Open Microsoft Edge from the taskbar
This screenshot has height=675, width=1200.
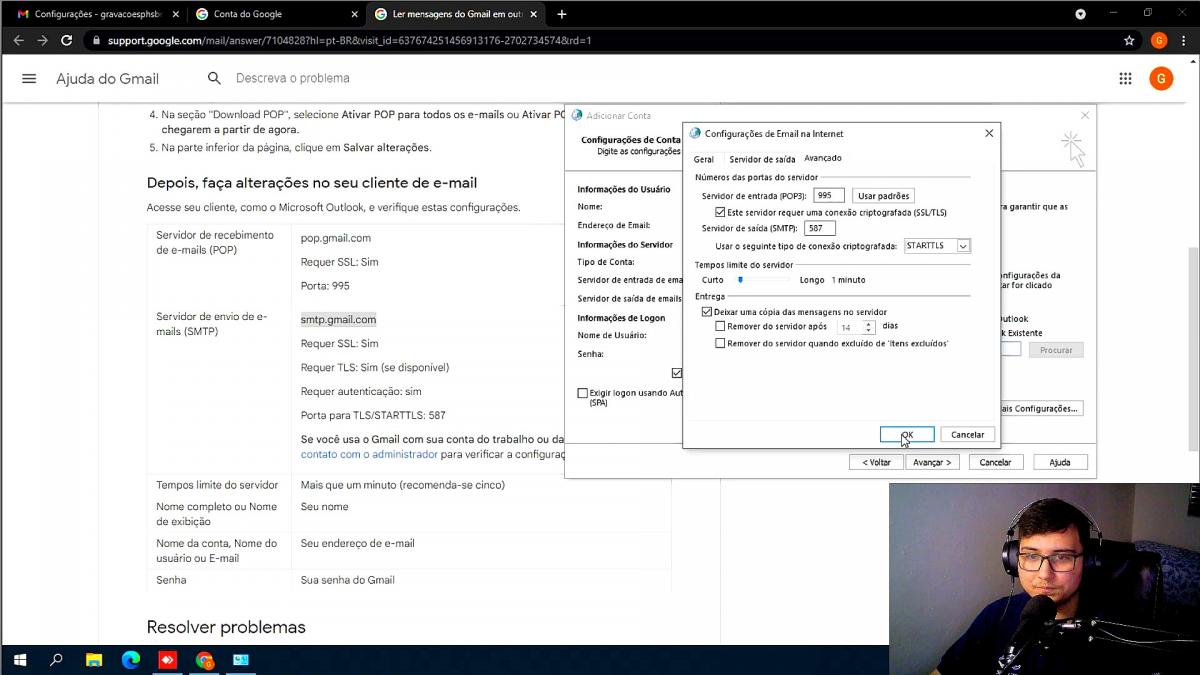pos(131,660)
